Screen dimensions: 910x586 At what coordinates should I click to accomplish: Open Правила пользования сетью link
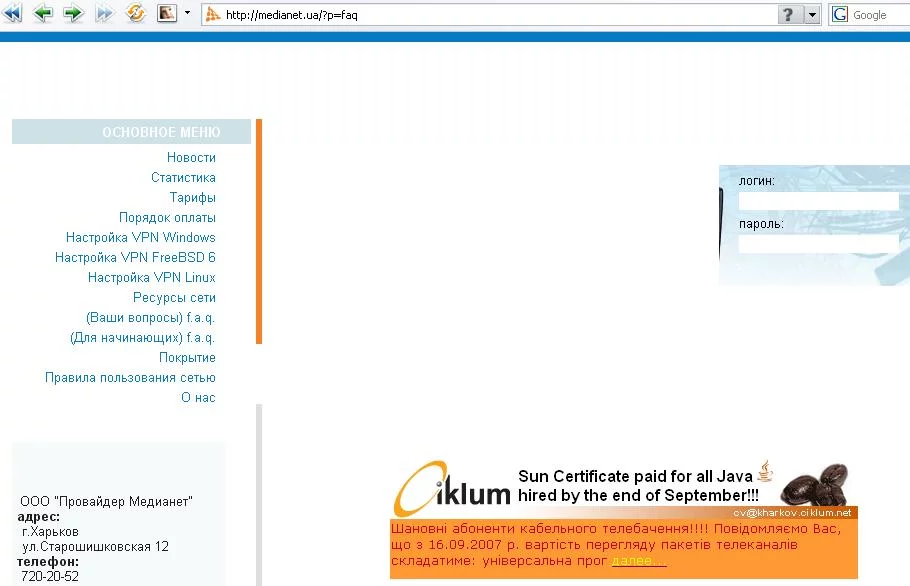(130, 378)
